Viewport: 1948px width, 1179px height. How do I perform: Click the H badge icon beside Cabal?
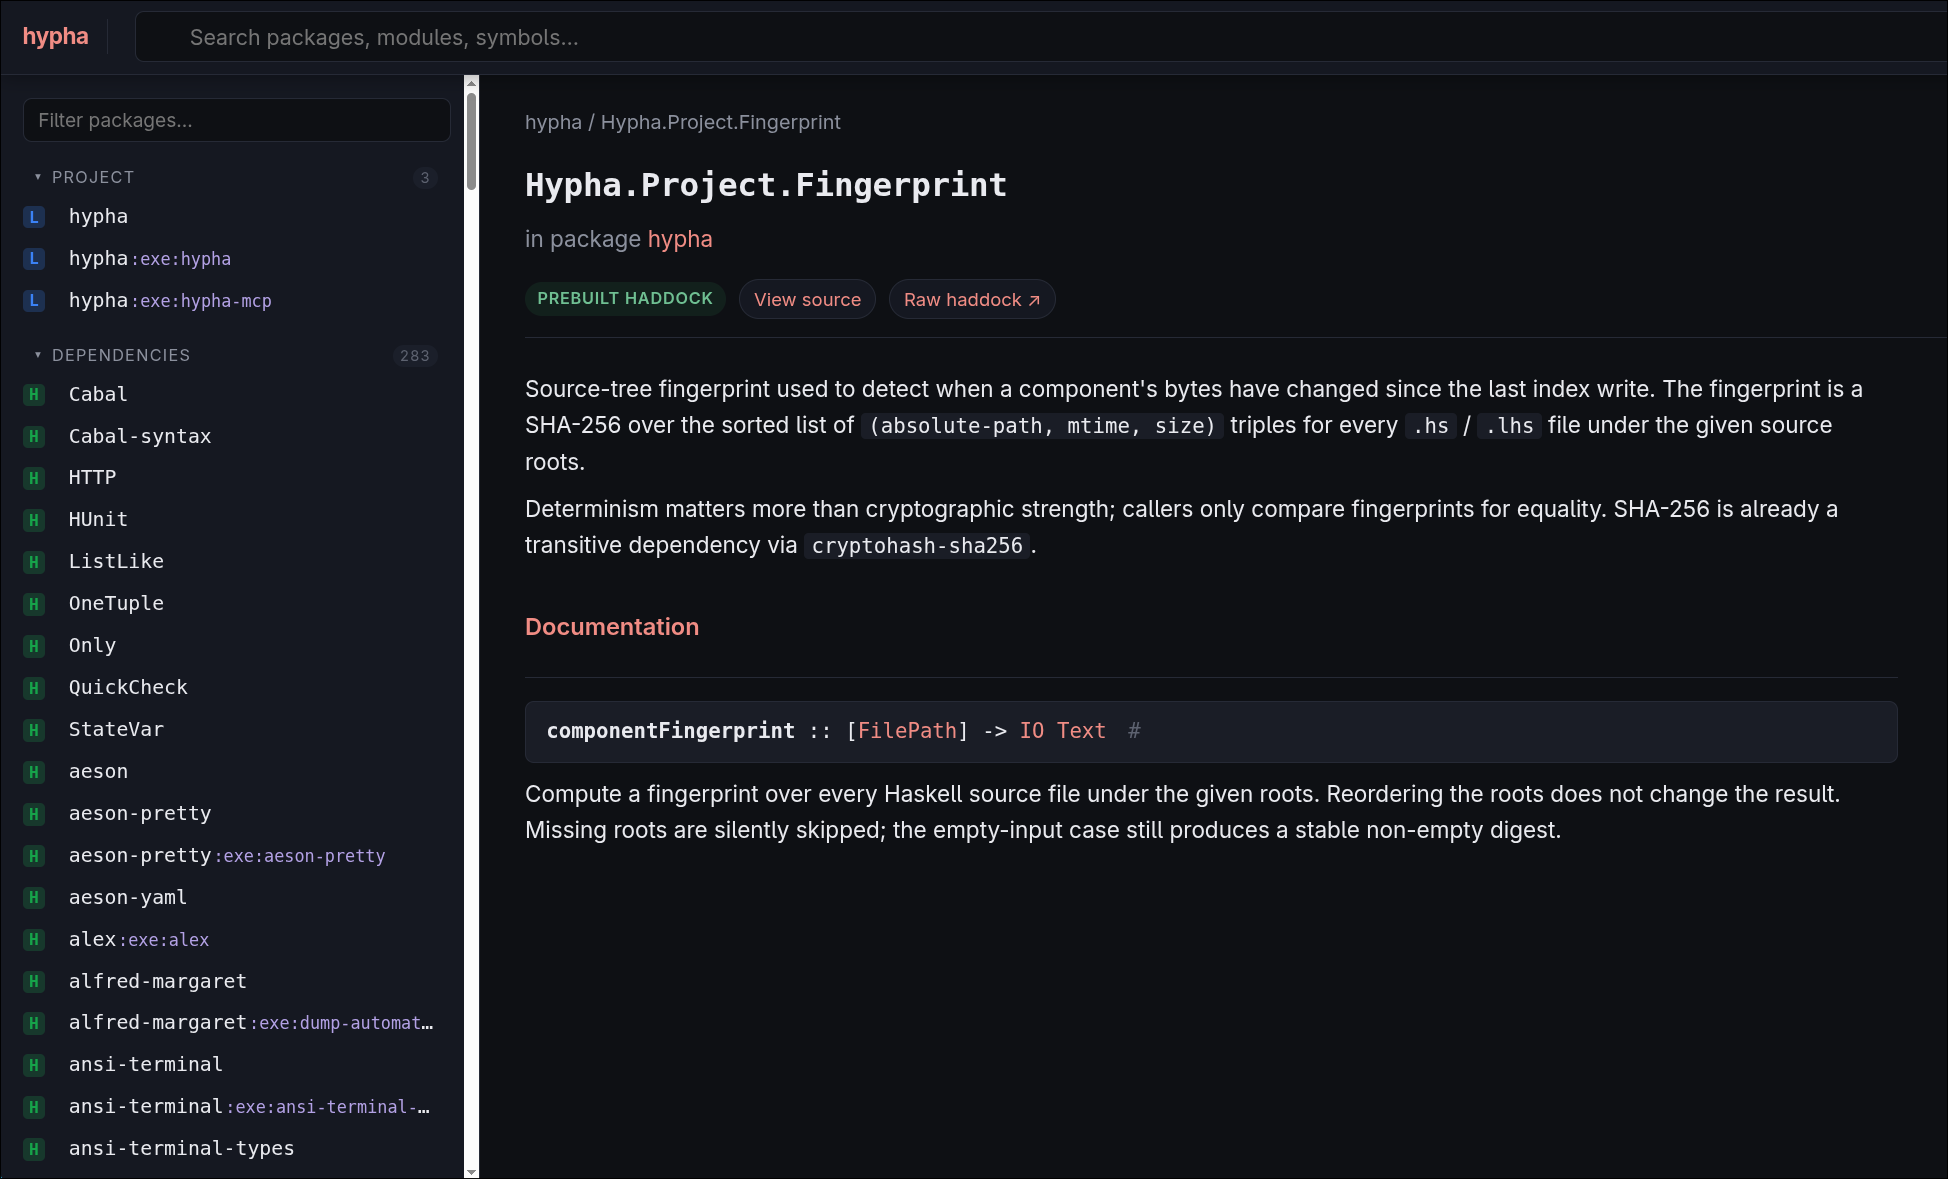[34, 395]
